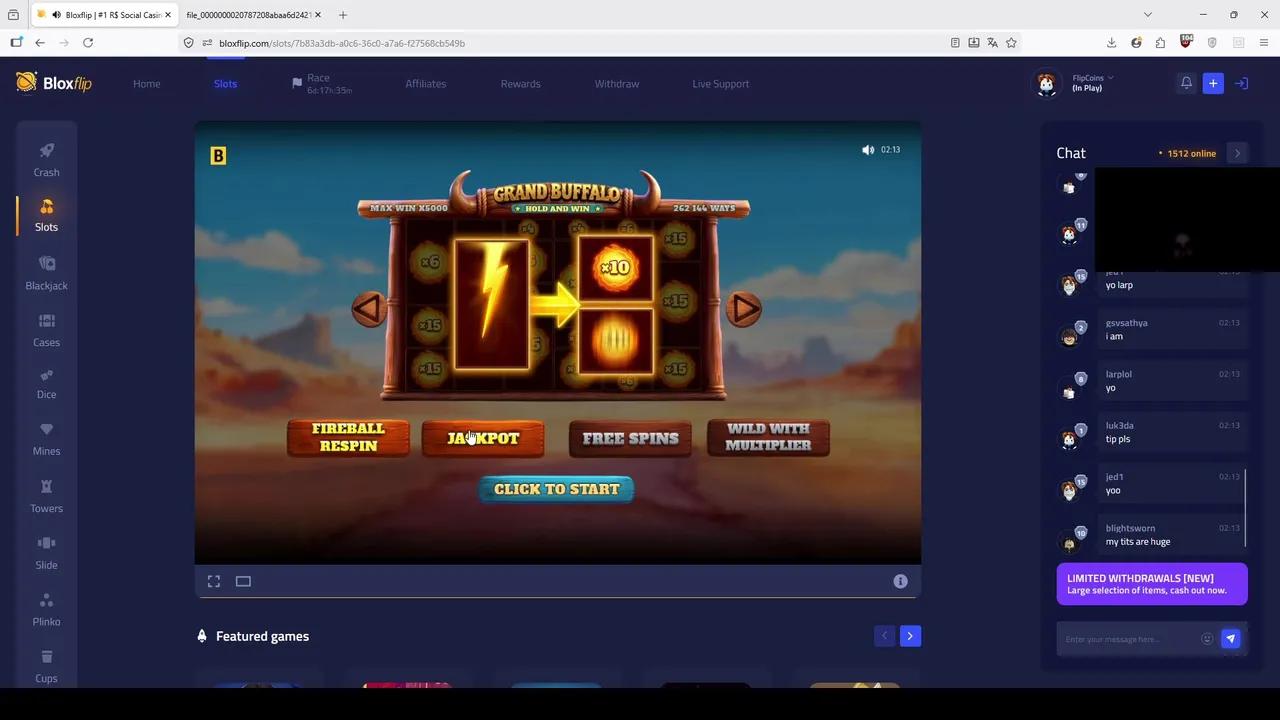1280x720 pixels.
Task: Go to Rewards page
Action: point(520,84)
